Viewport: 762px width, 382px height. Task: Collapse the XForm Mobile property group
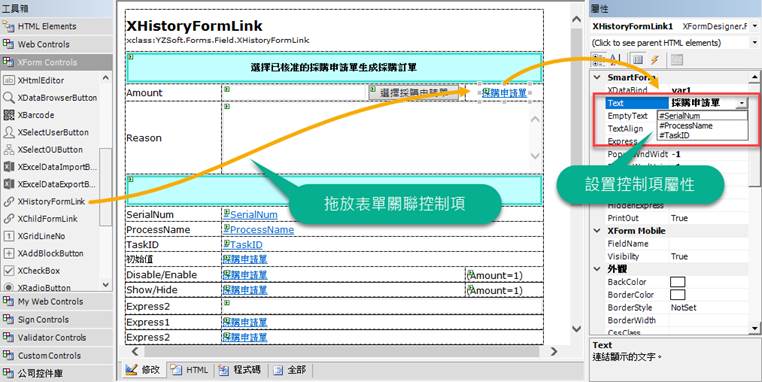pyautogui.click(x=597, y=231)
